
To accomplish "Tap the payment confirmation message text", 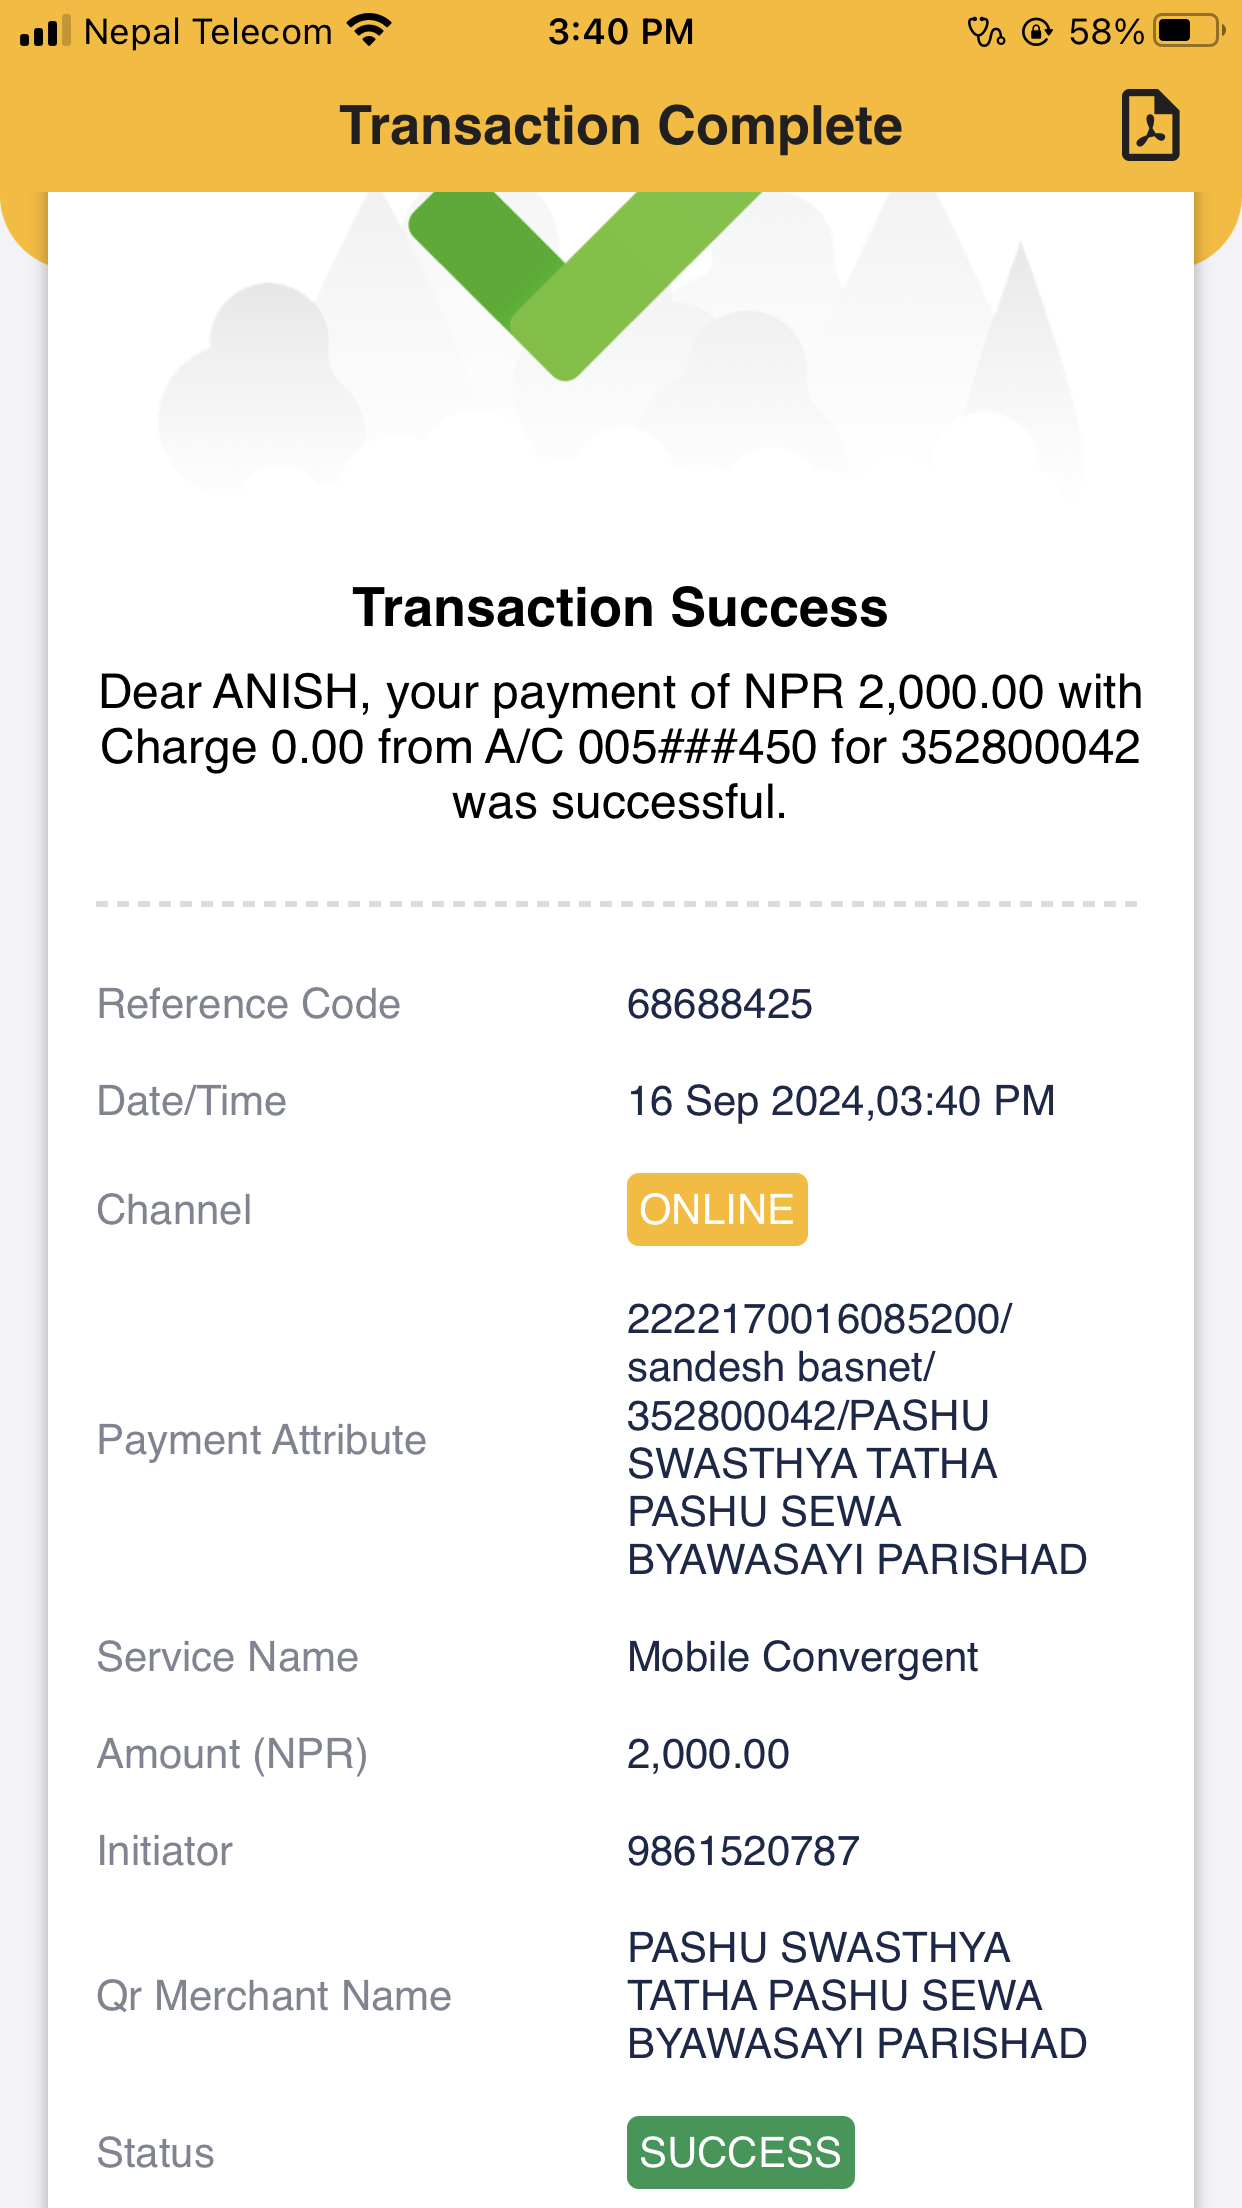I will point(620,747).
